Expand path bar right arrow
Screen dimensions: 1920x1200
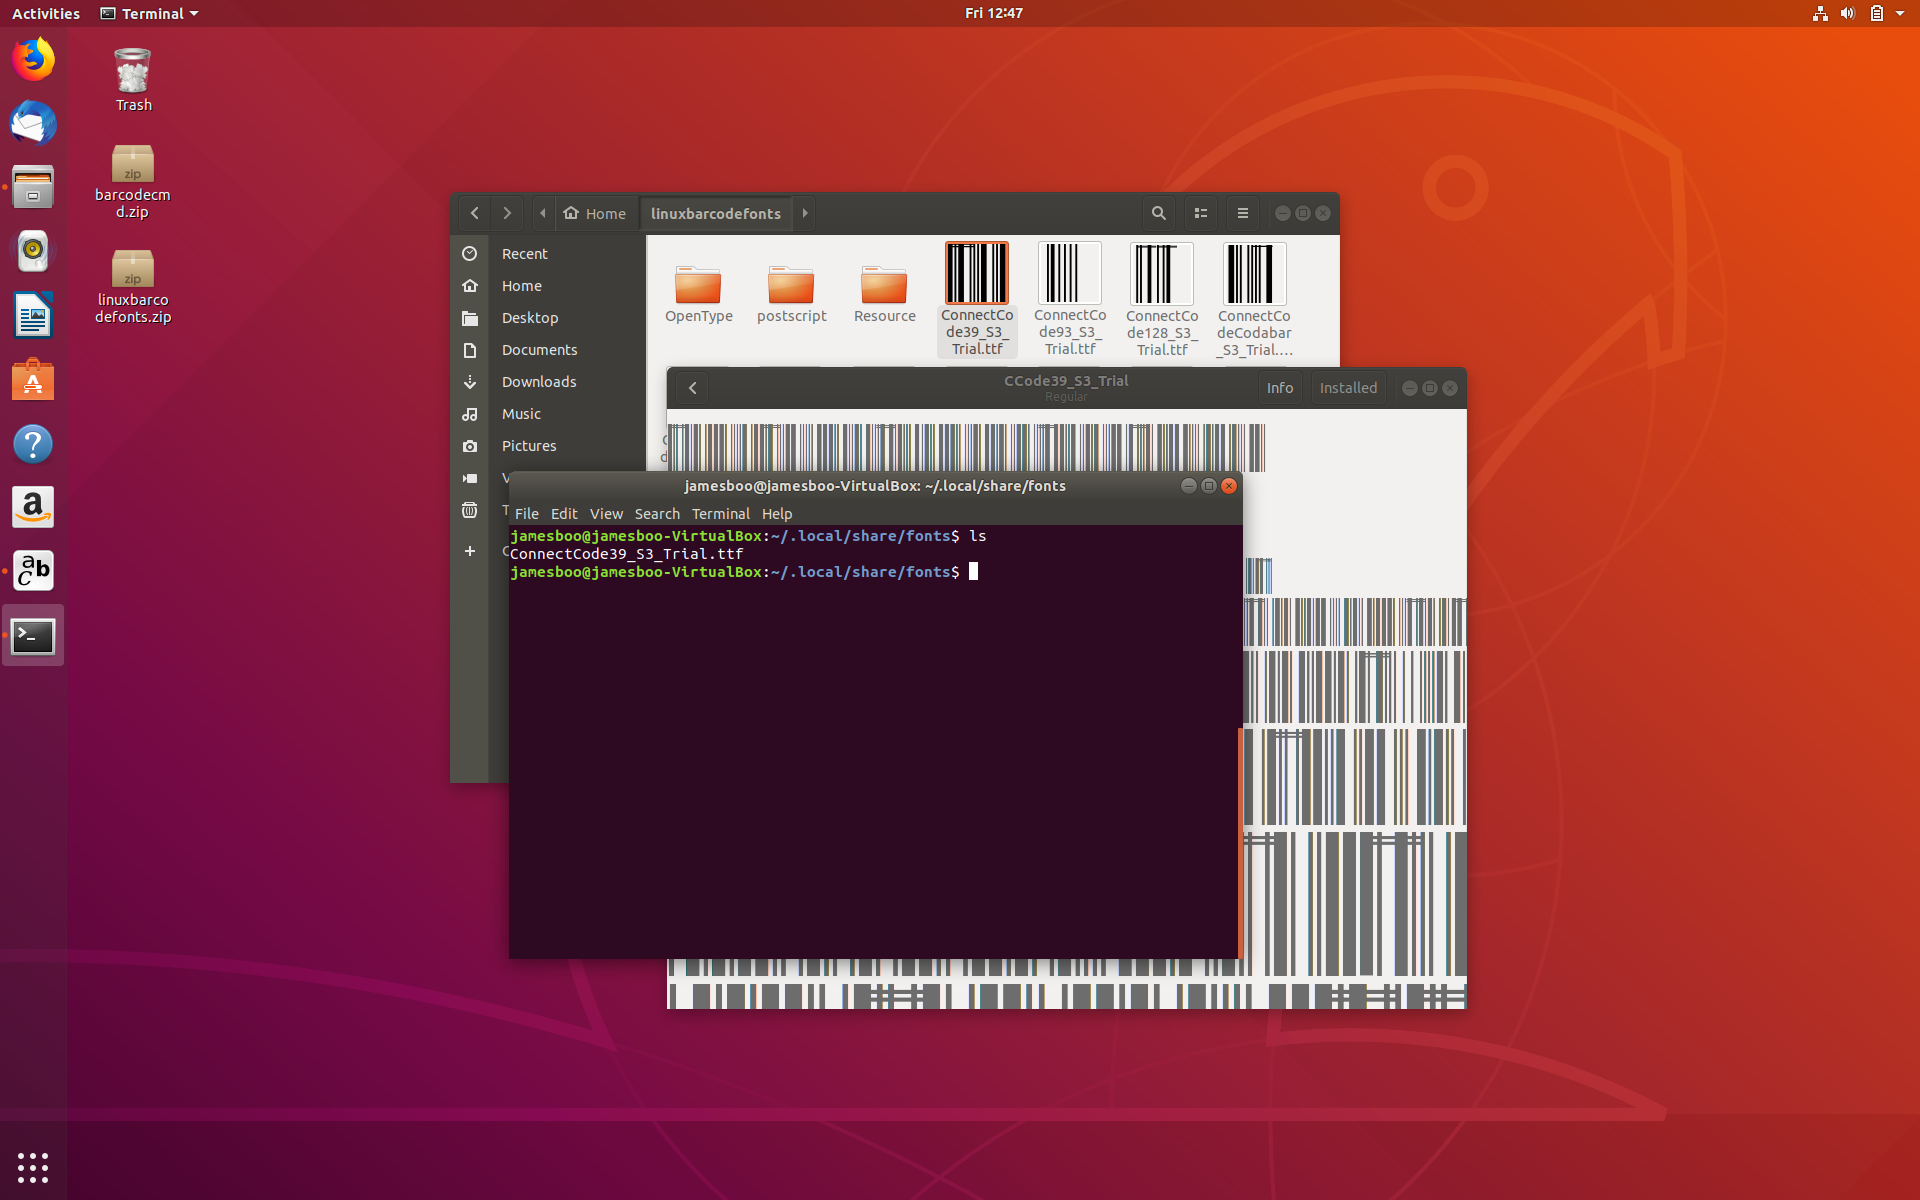[805, 213]
